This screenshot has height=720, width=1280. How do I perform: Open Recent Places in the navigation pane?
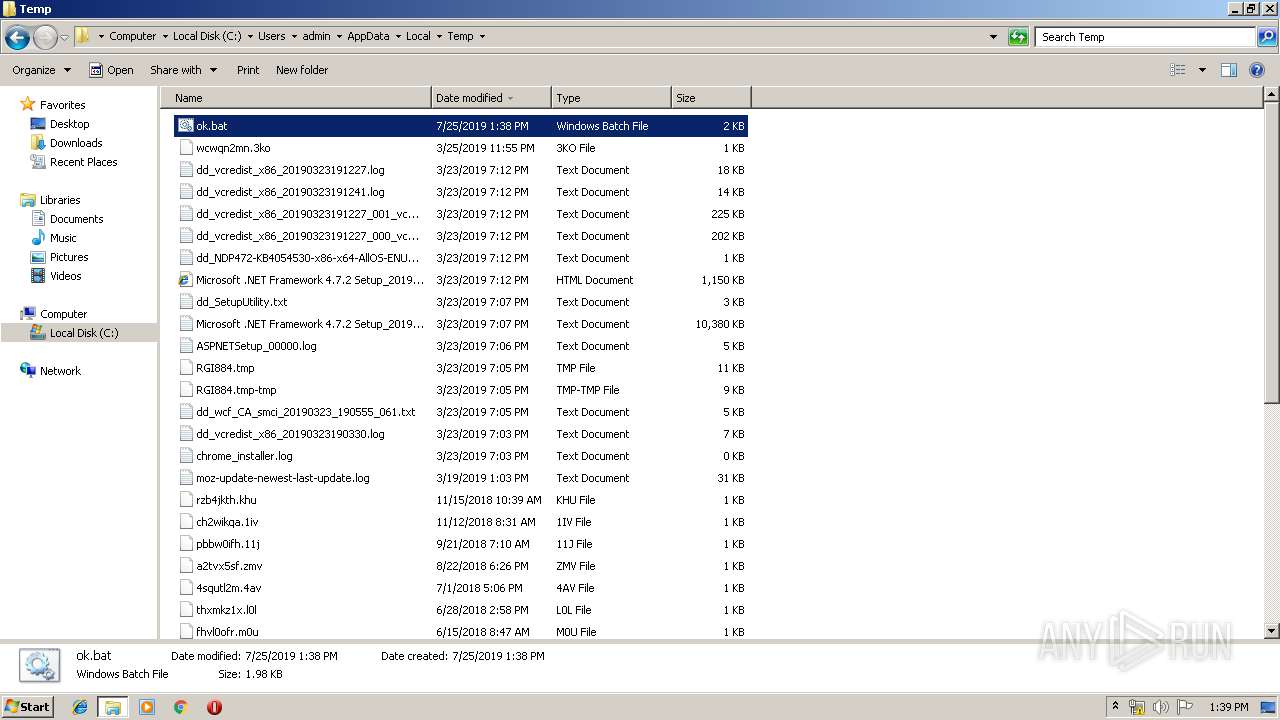[83, 162]
